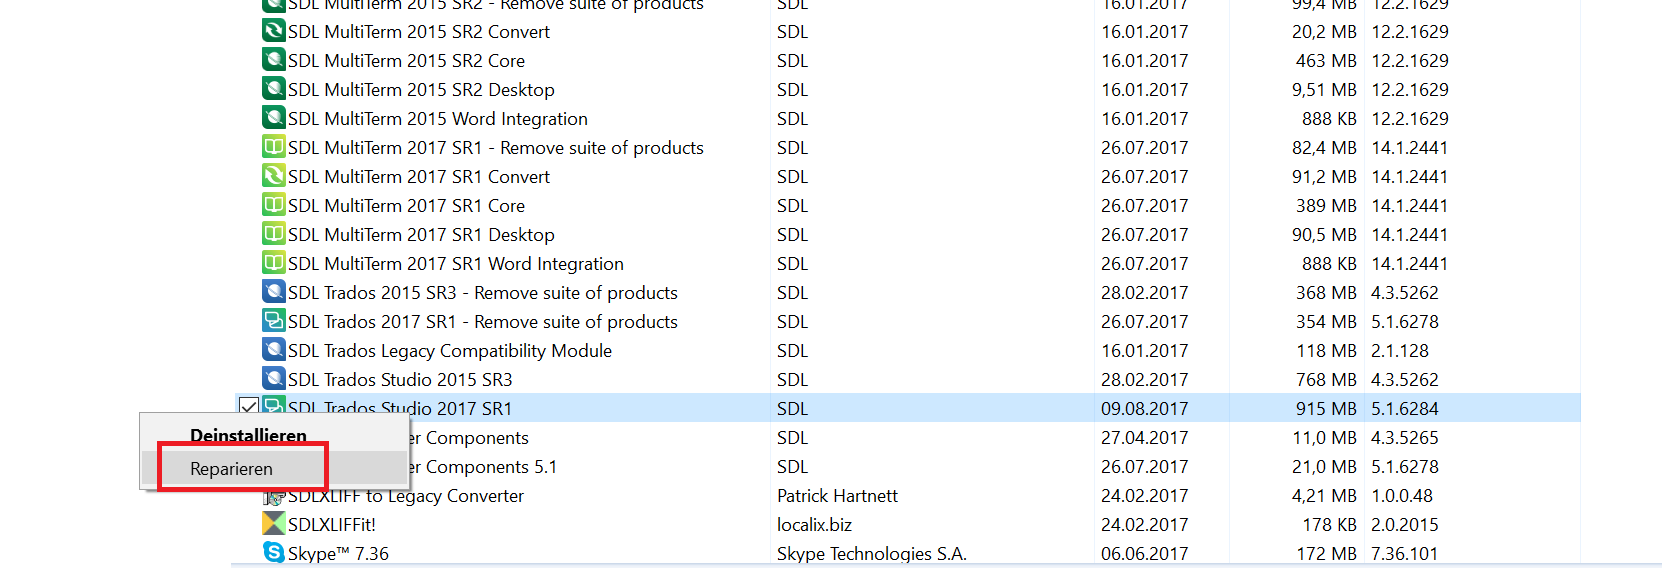The image size is (1662, 568).
Task: Click the SDL MultiTerm 2015 SR2 Convert icon
Action: (x=273, y=31)
